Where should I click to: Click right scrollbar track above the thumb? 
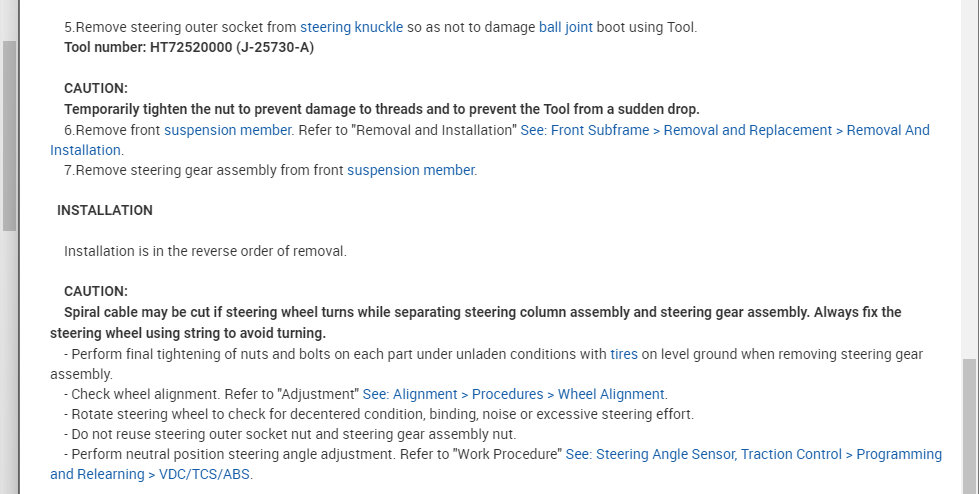click(x=969, y=180)
